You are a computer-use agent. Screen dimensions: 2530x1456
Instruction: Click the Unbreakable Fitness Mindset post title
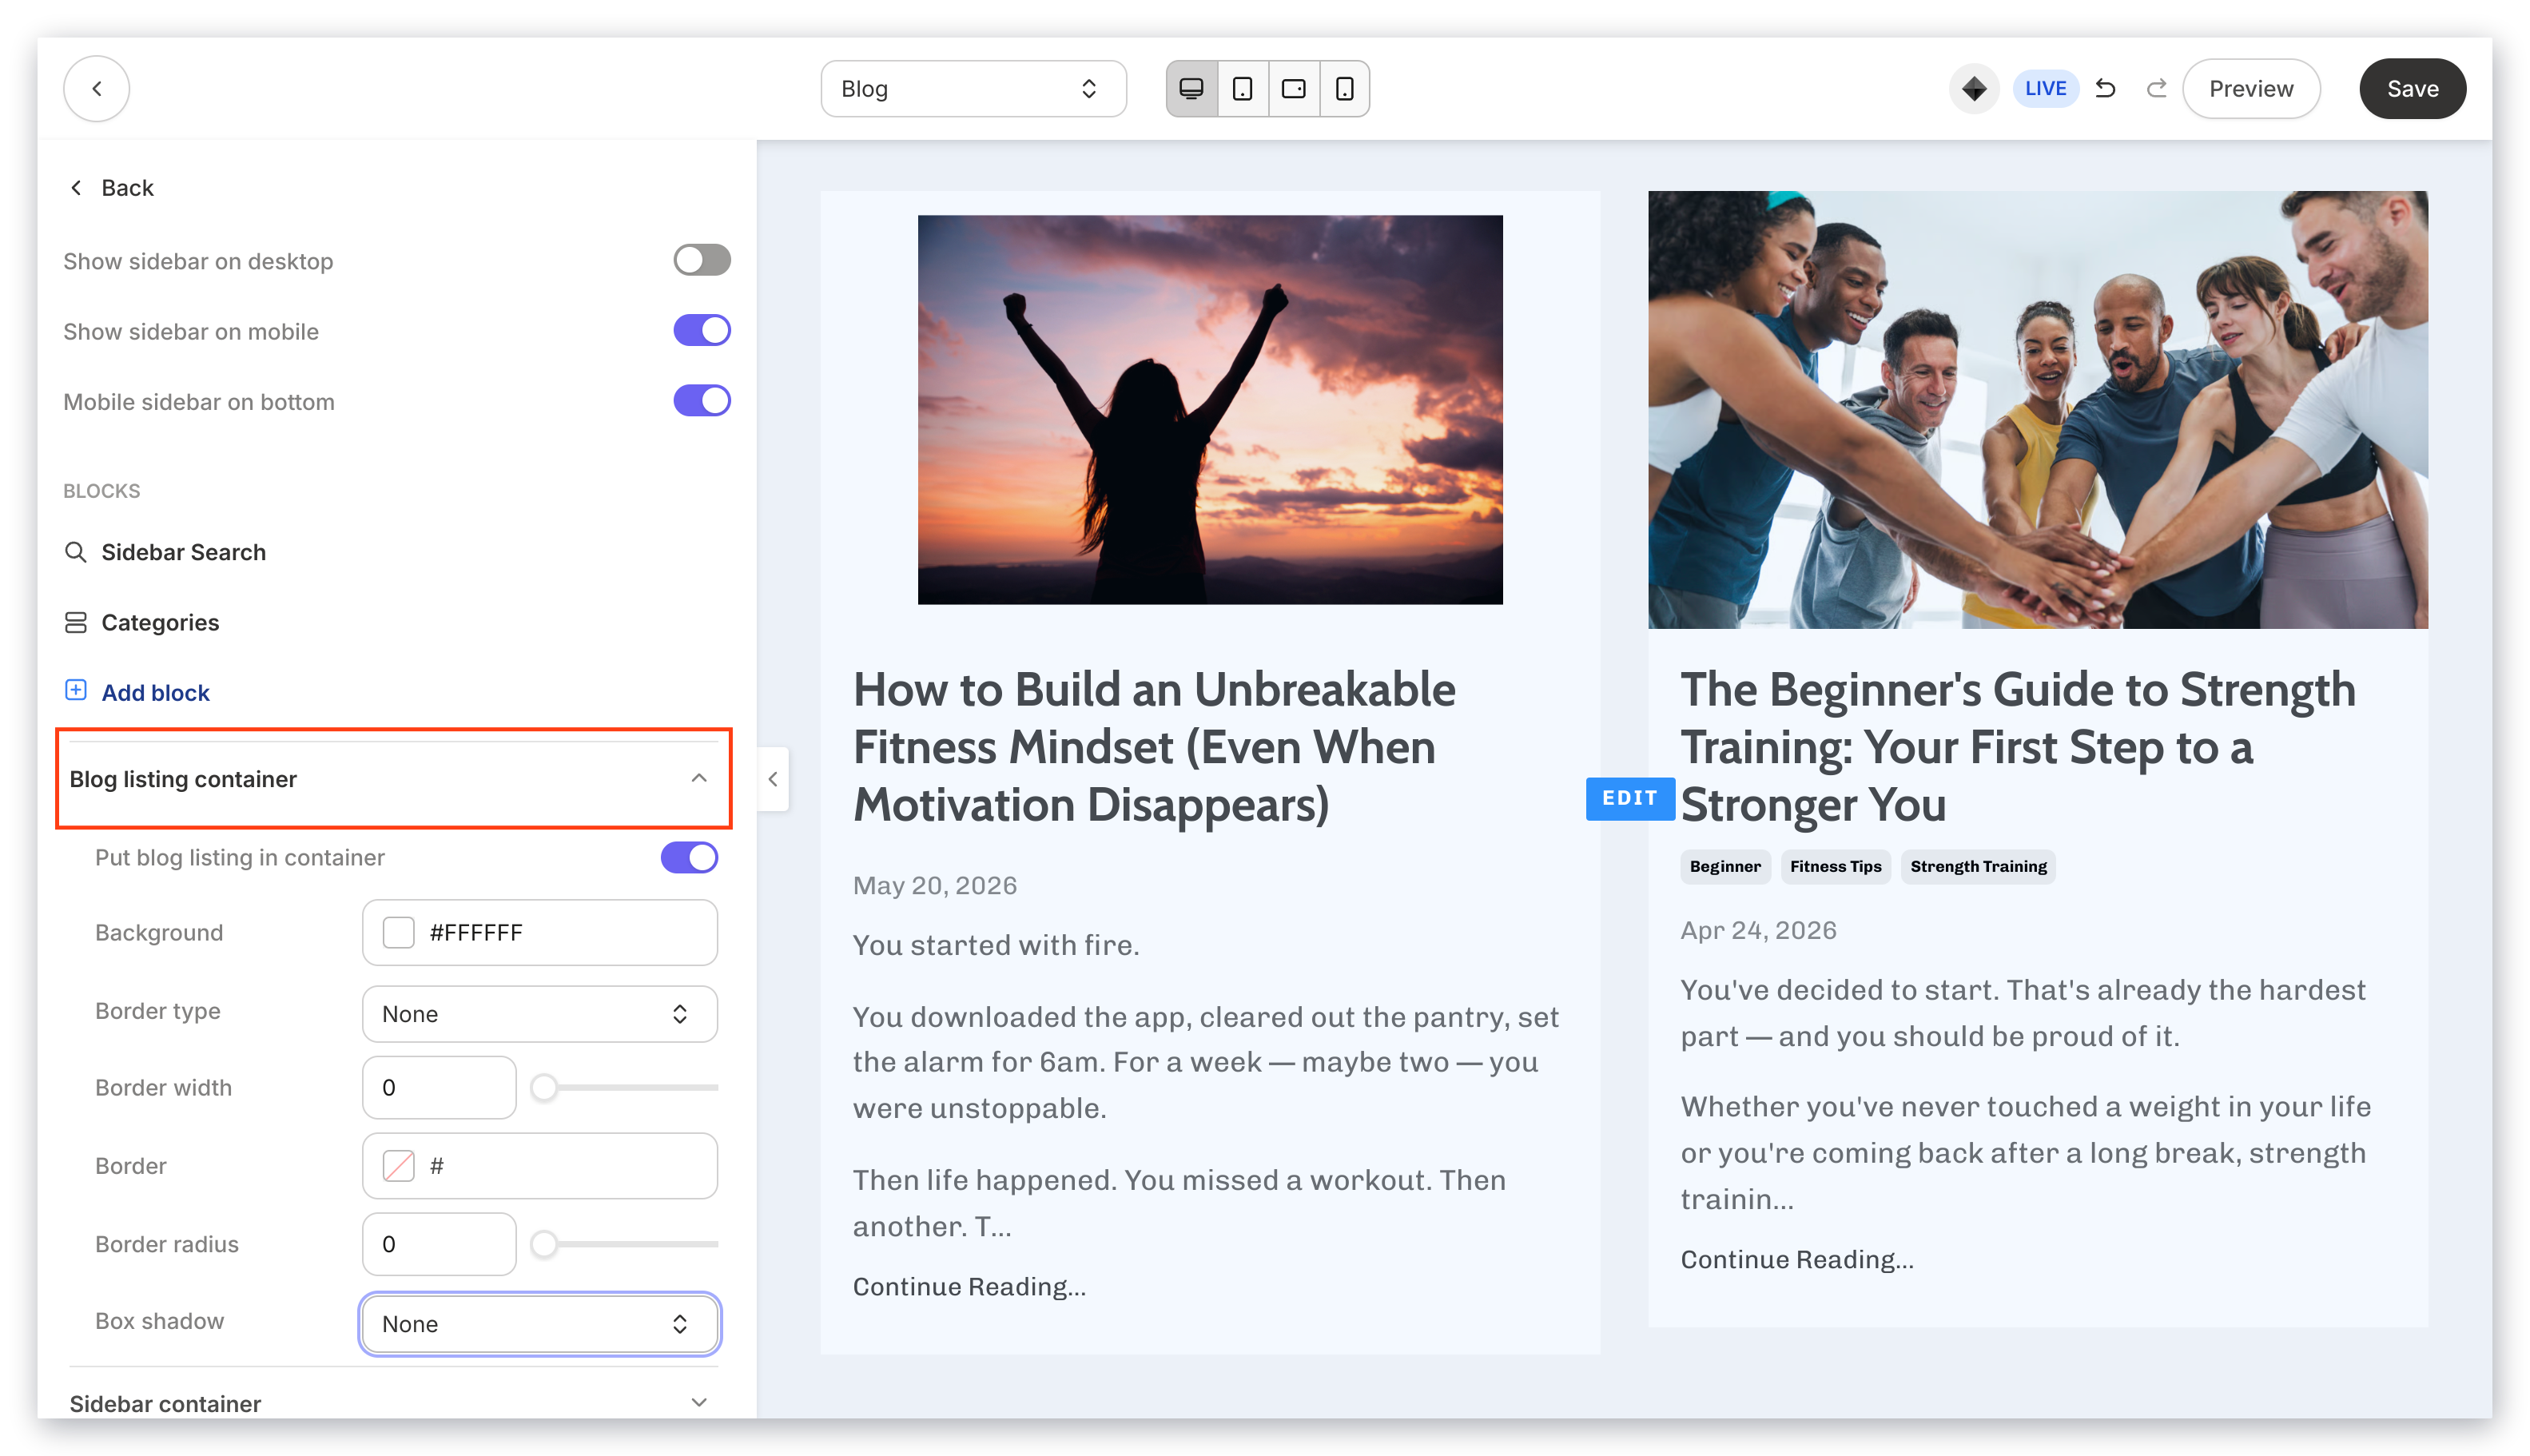tap(1154, 746)
